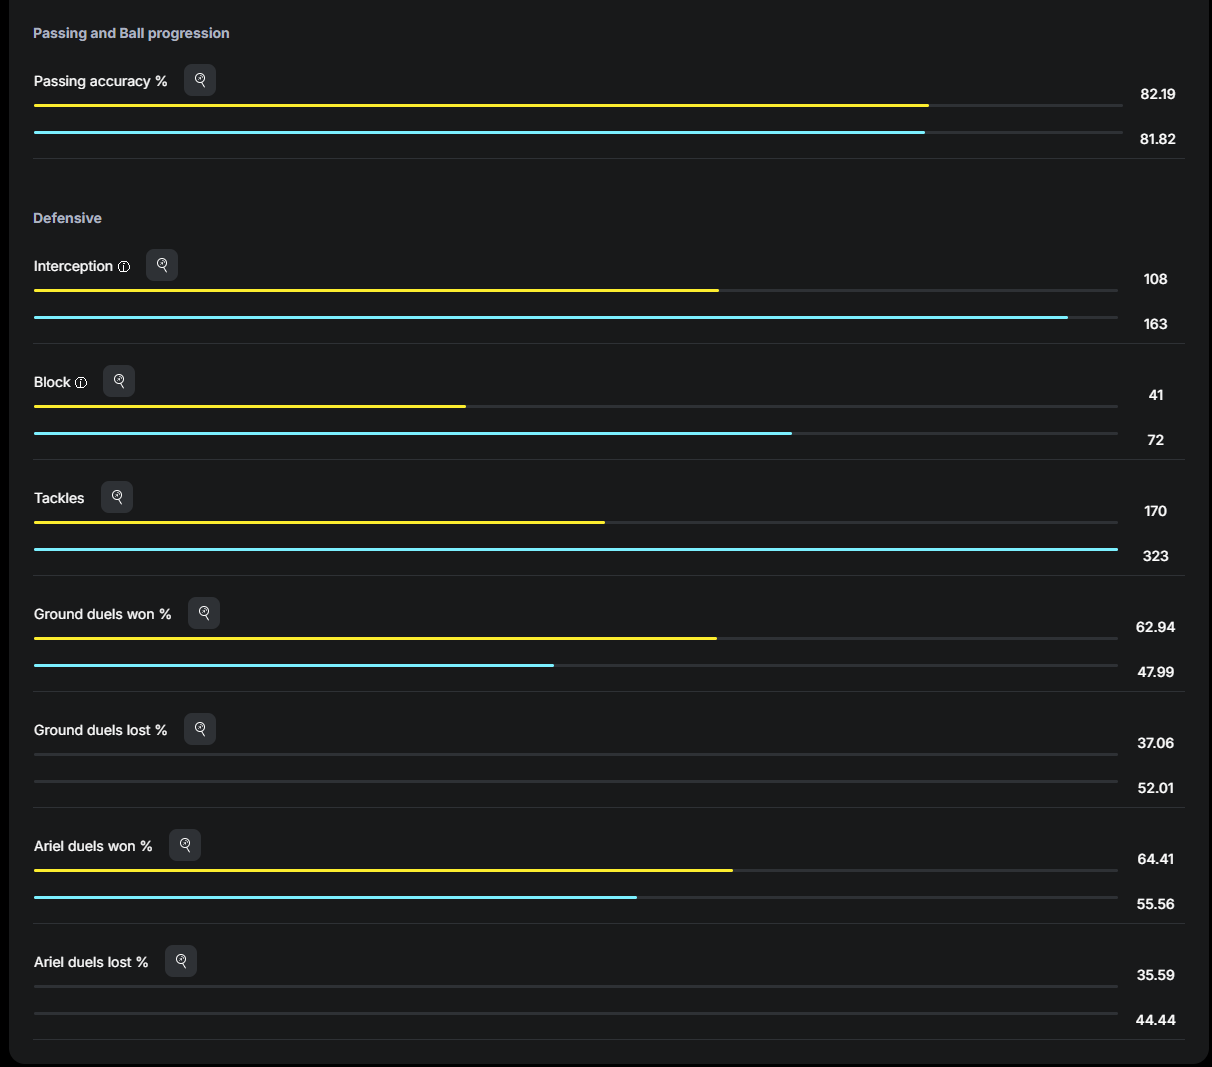Viewport: 1212px width, 1067px height.
Task: Click the 82.19 passing accuracy value
Action: click(1157, 94)
